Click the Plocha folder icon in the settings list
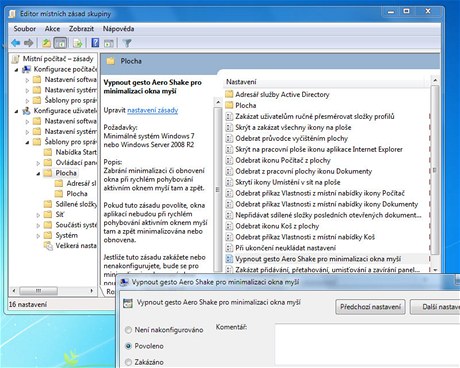460x368 pixels. tap(229, 105)
